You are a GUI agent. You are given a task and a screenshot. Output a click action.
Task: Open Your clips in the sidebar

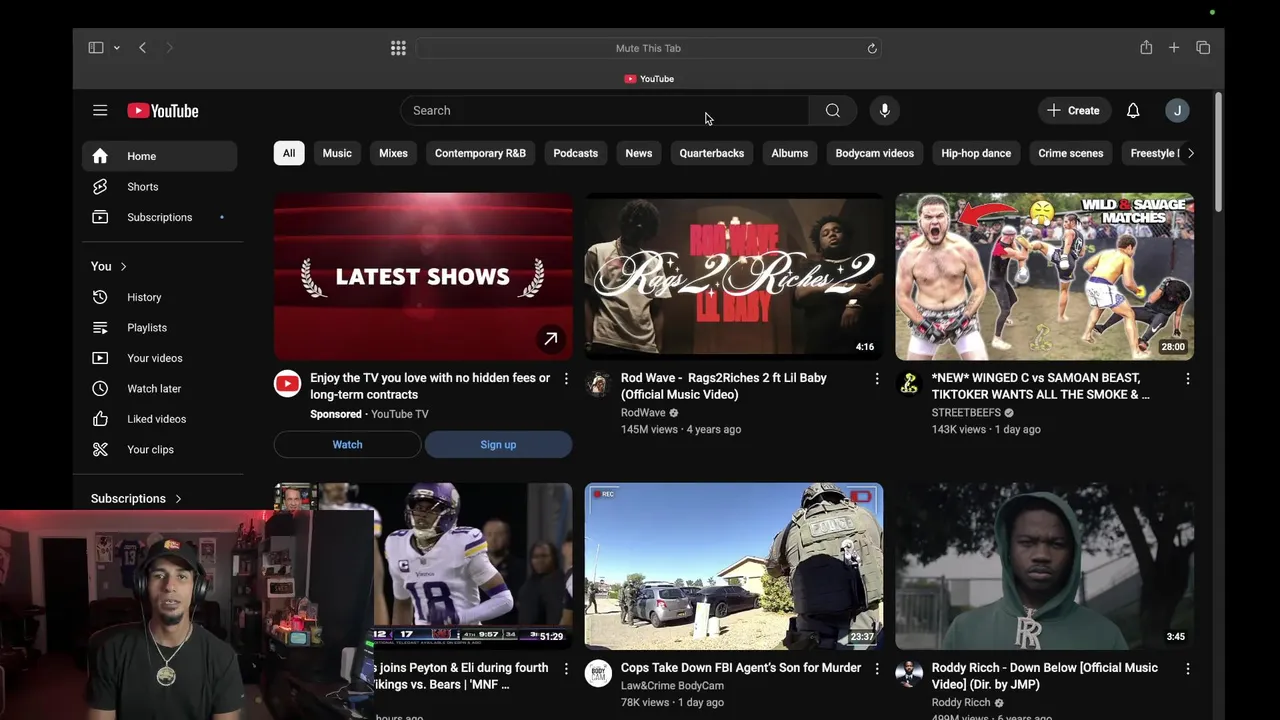coord(160,450)
